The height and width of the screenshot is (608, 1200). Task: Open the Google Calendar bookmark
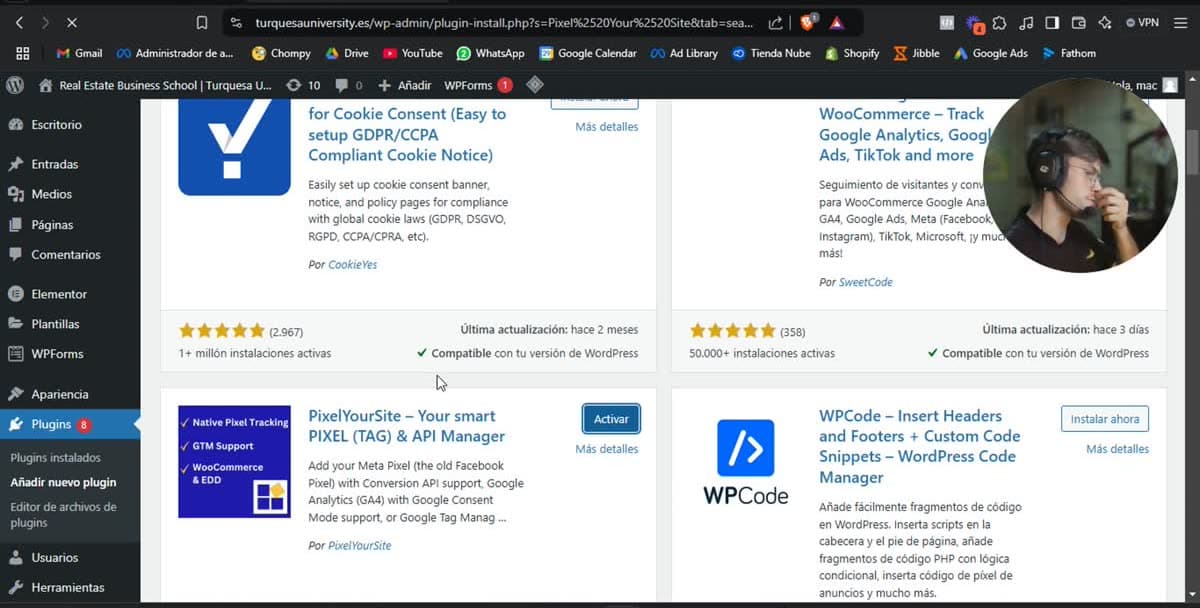588,53
